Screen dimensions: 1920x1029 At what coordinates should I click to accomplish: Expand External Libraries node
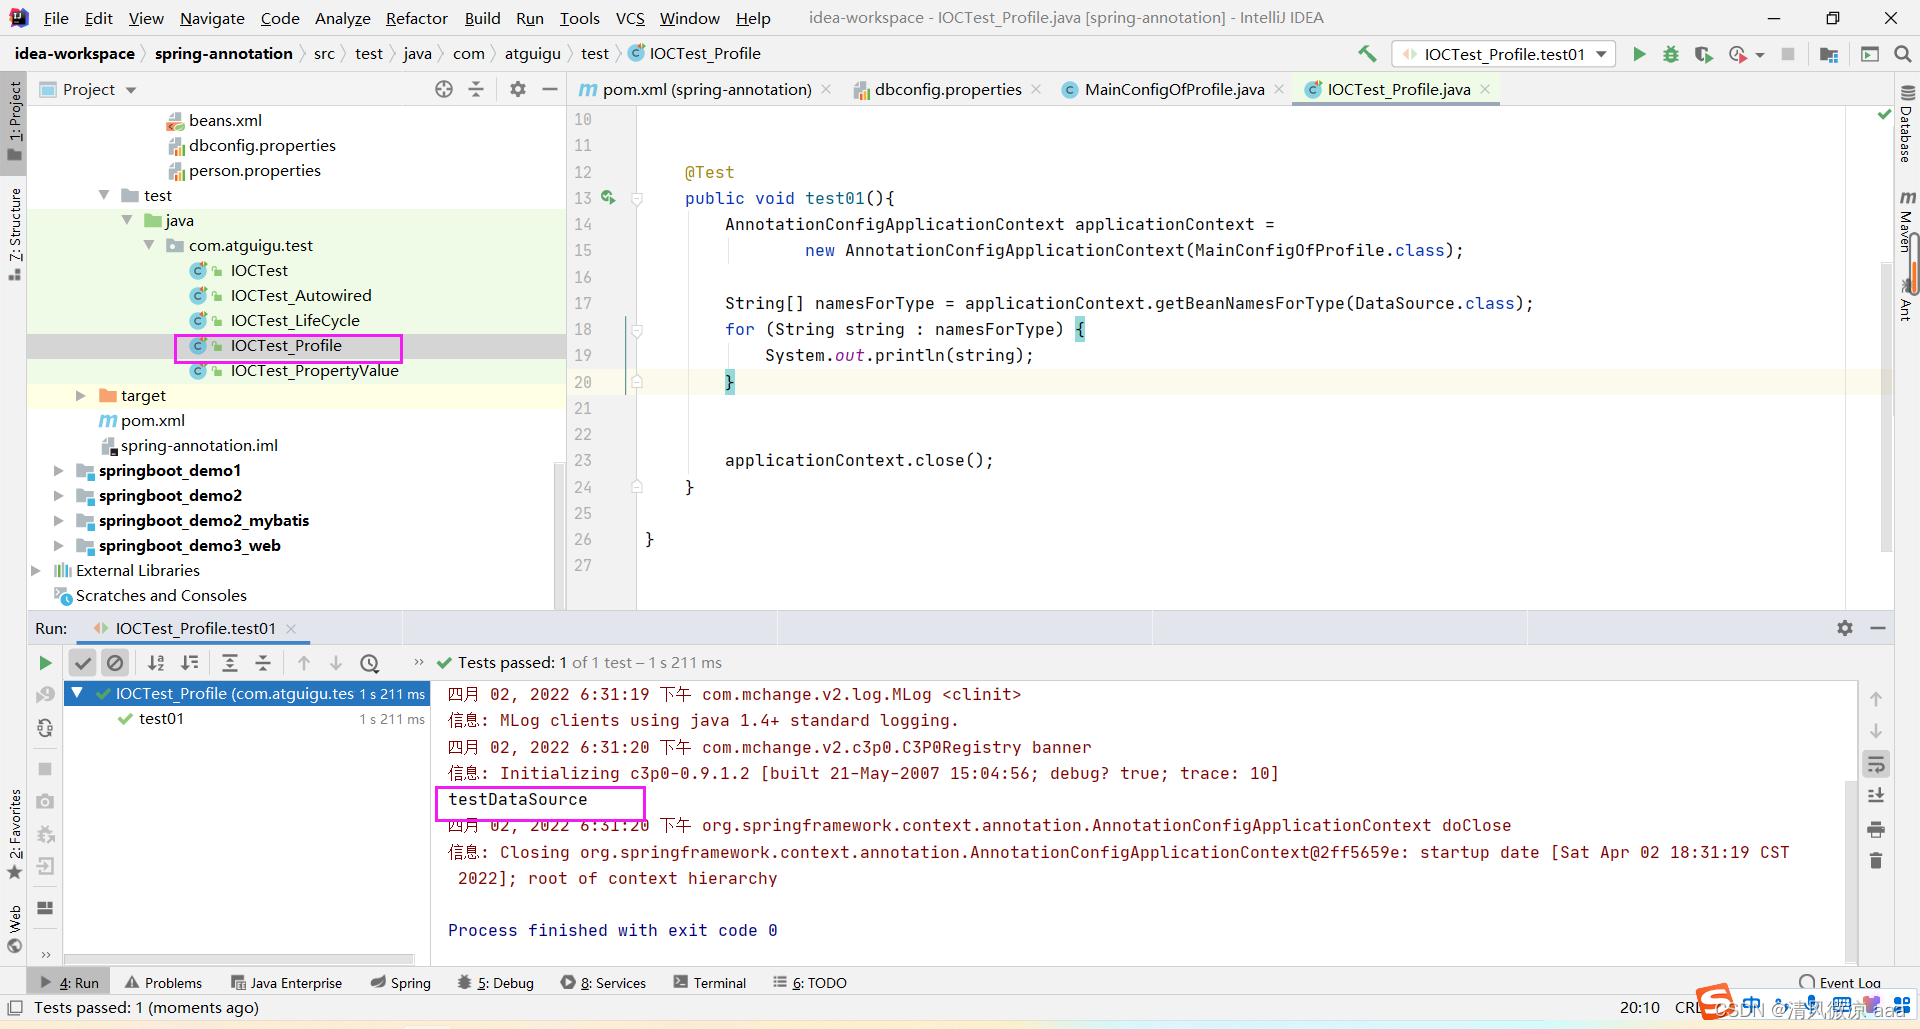[36, 570]
